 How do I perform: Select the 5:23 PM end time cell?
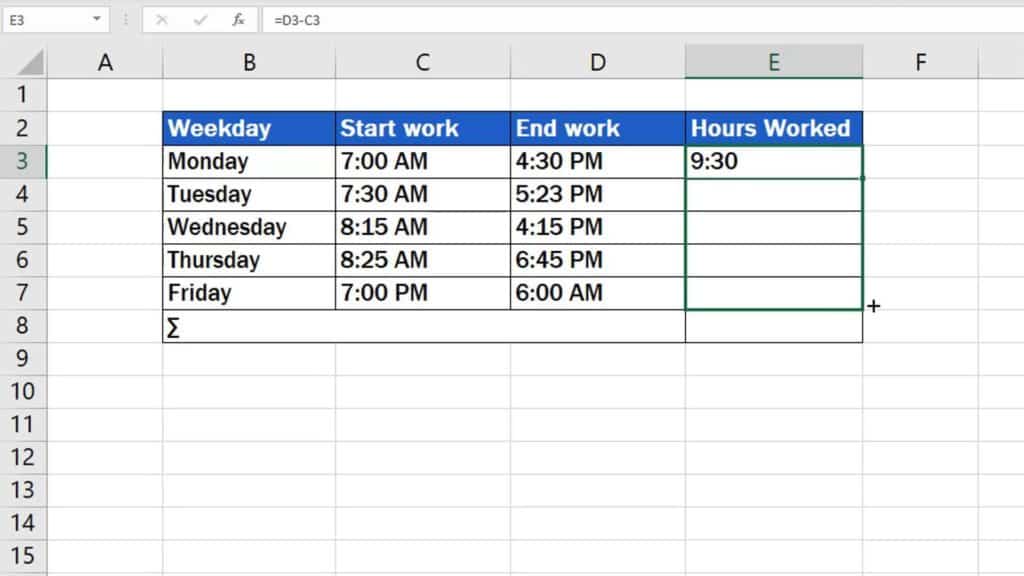(597, 194)
